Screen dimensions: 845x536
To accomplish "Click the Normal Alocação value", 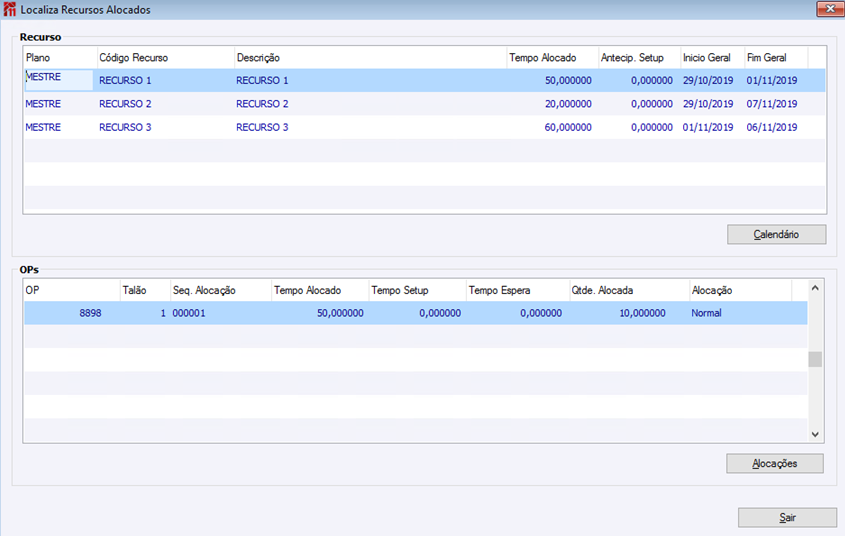I will click(706, 313).
